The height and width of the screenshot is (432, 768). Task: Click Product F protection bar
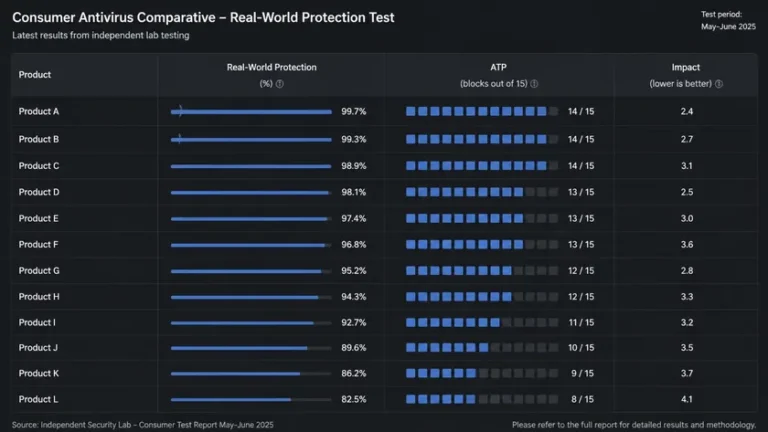coord(251,245)
